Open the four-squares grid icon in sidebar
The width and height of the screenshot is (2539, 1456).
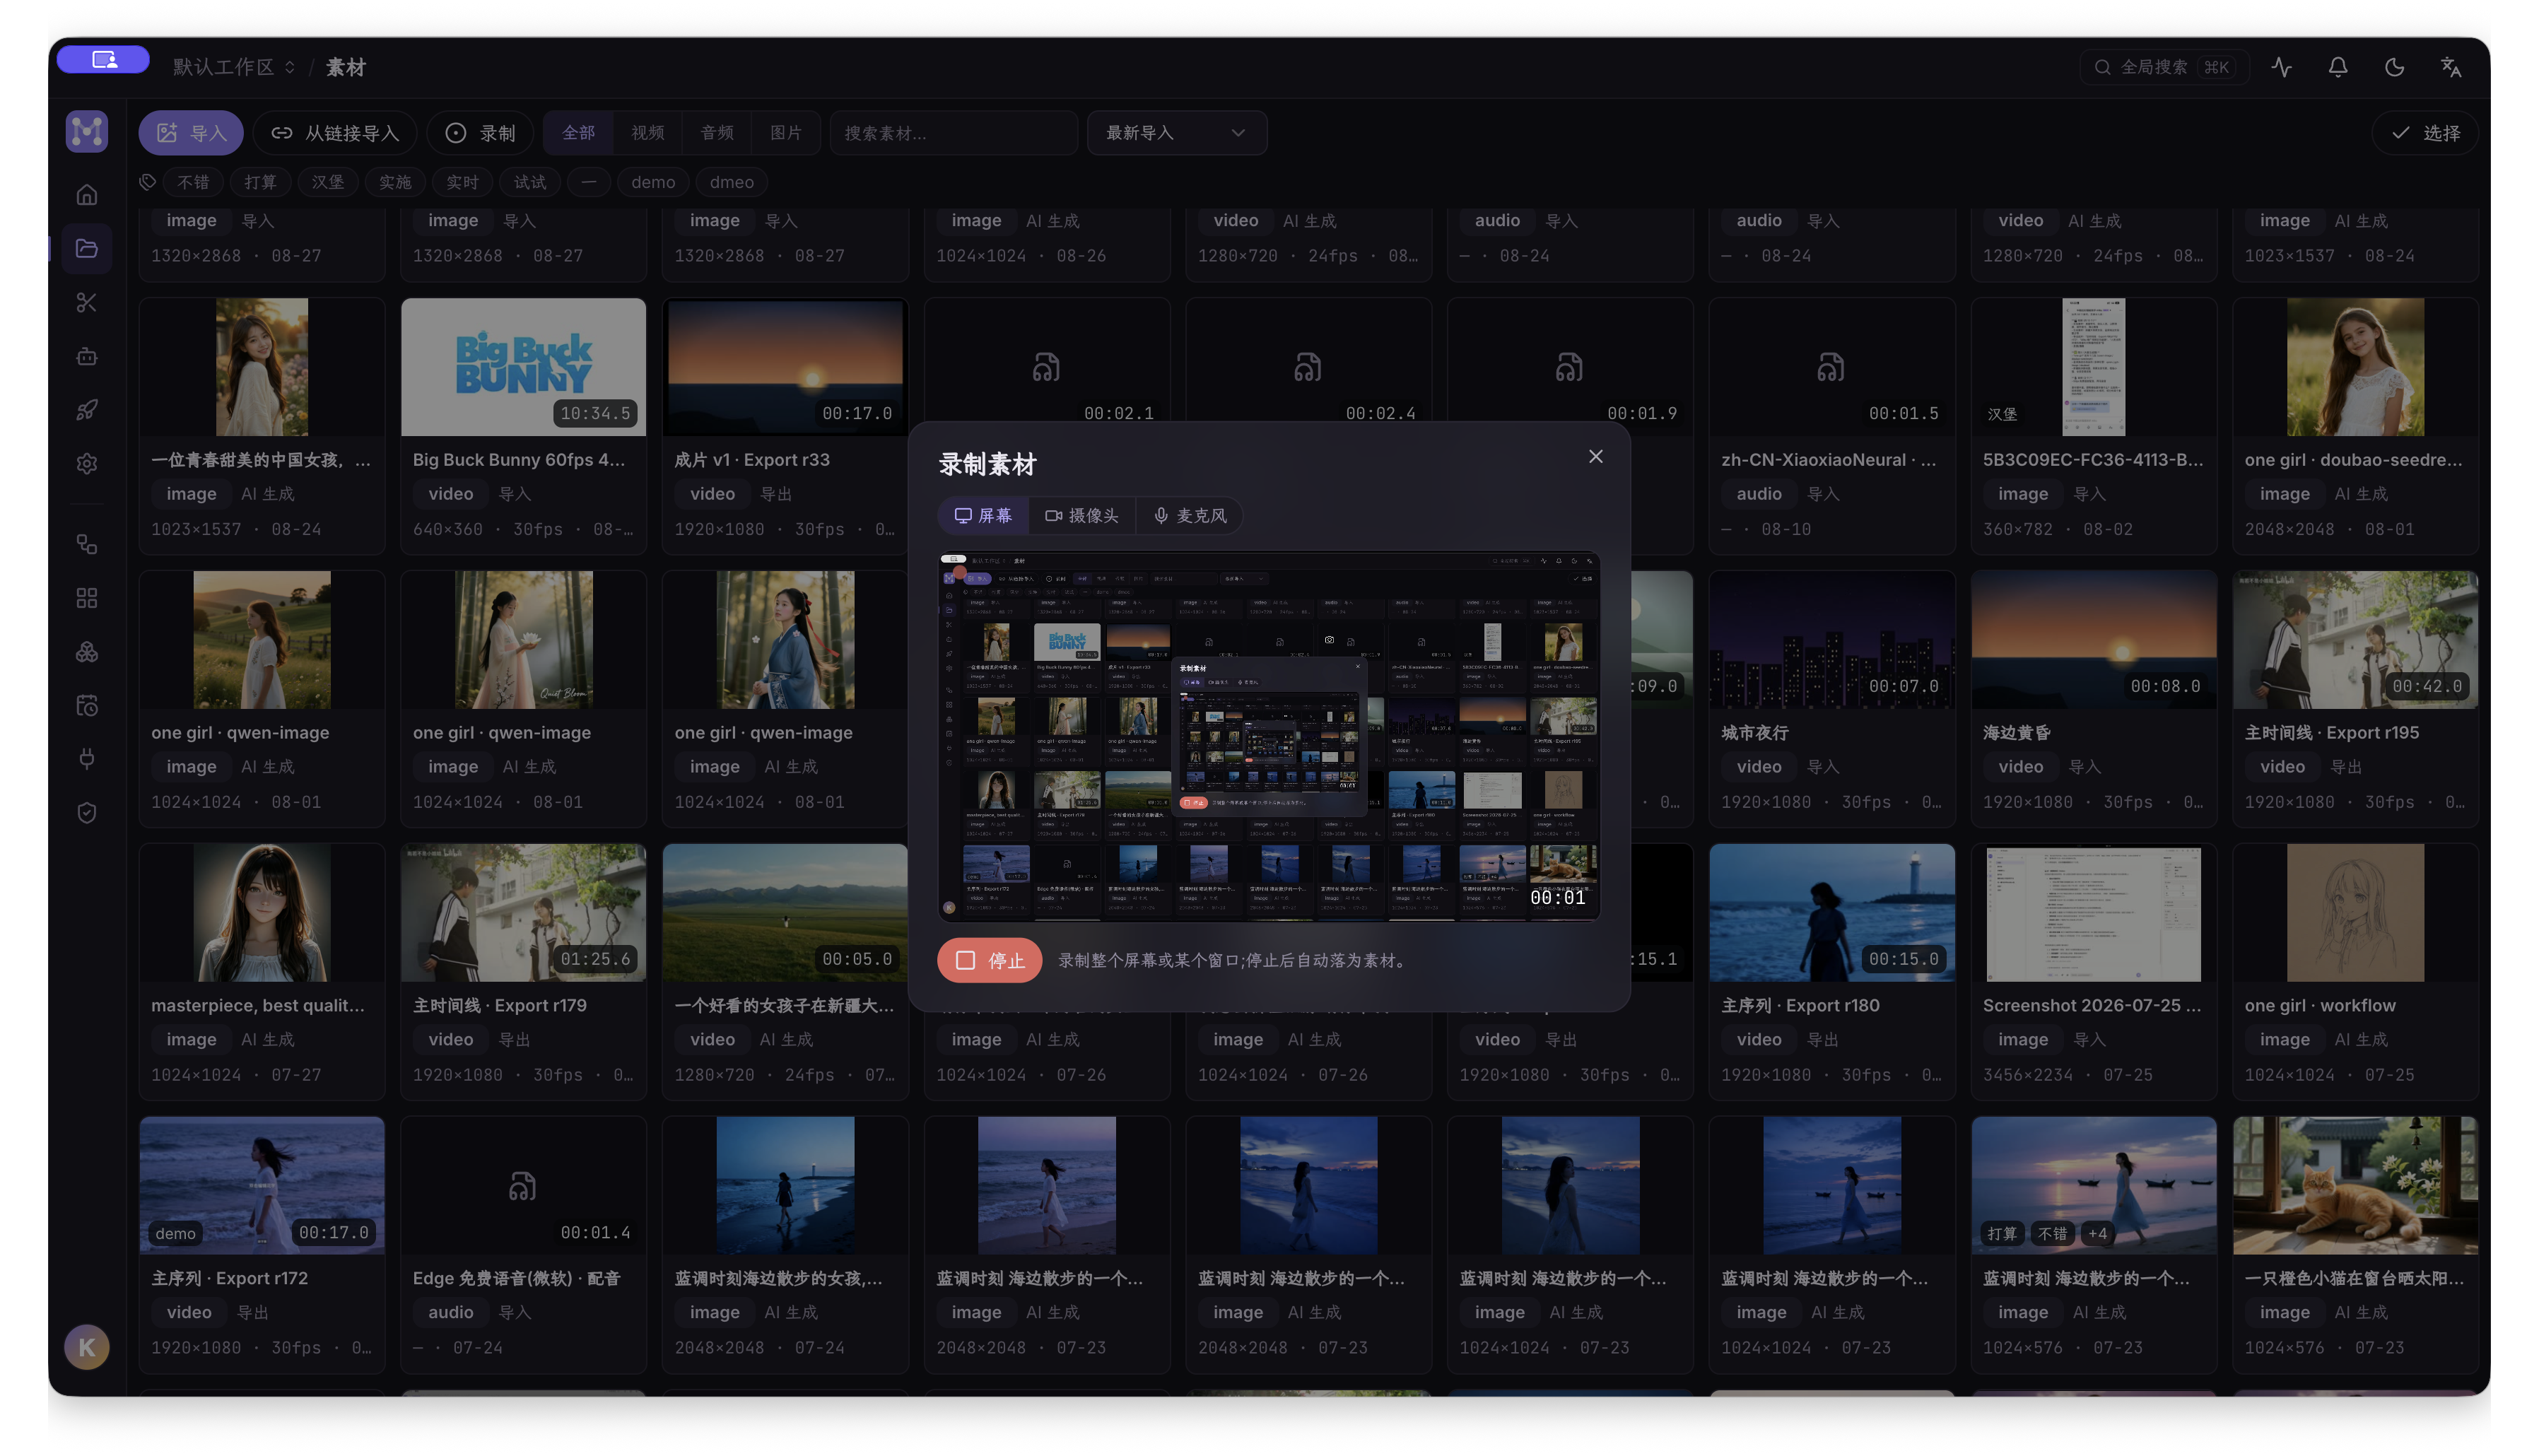click(87, 598)
